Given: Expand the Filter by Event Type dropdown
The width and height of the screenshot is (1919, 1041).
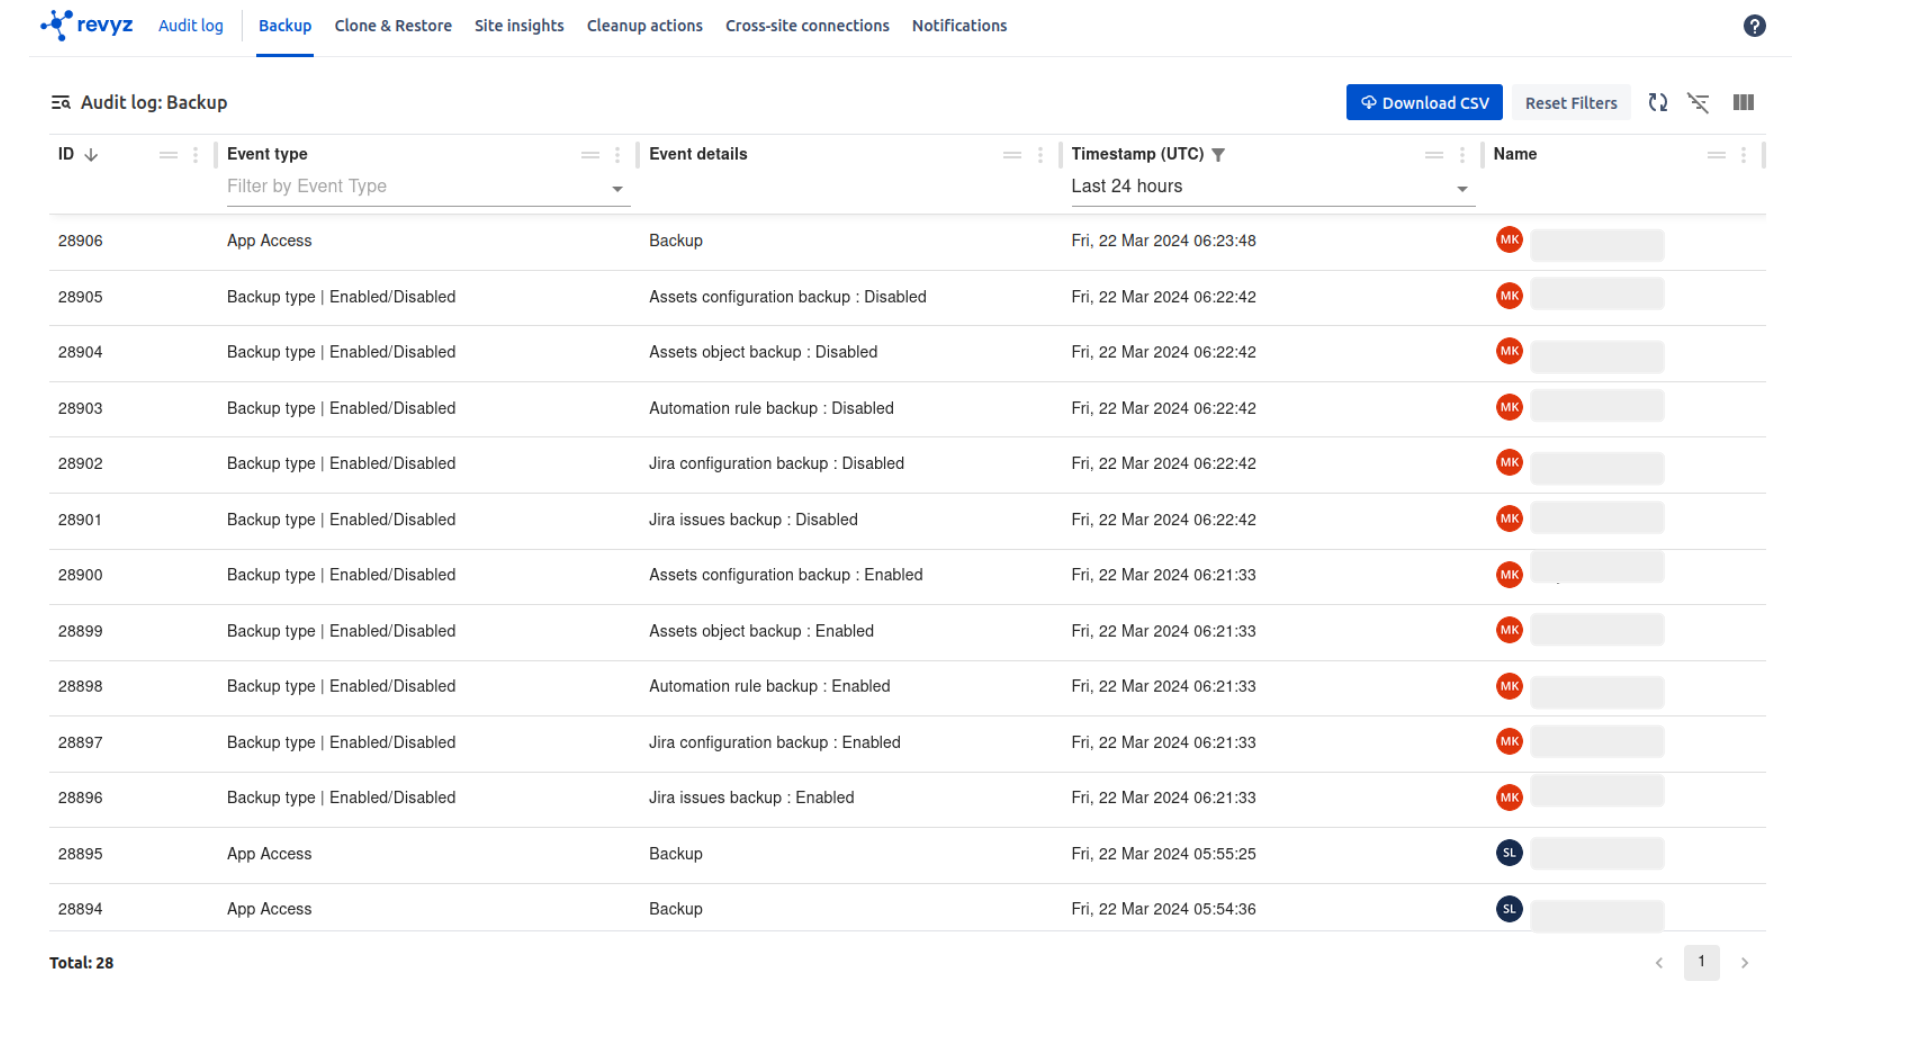Looking at the screenshot, I should (x=617, y=189).
